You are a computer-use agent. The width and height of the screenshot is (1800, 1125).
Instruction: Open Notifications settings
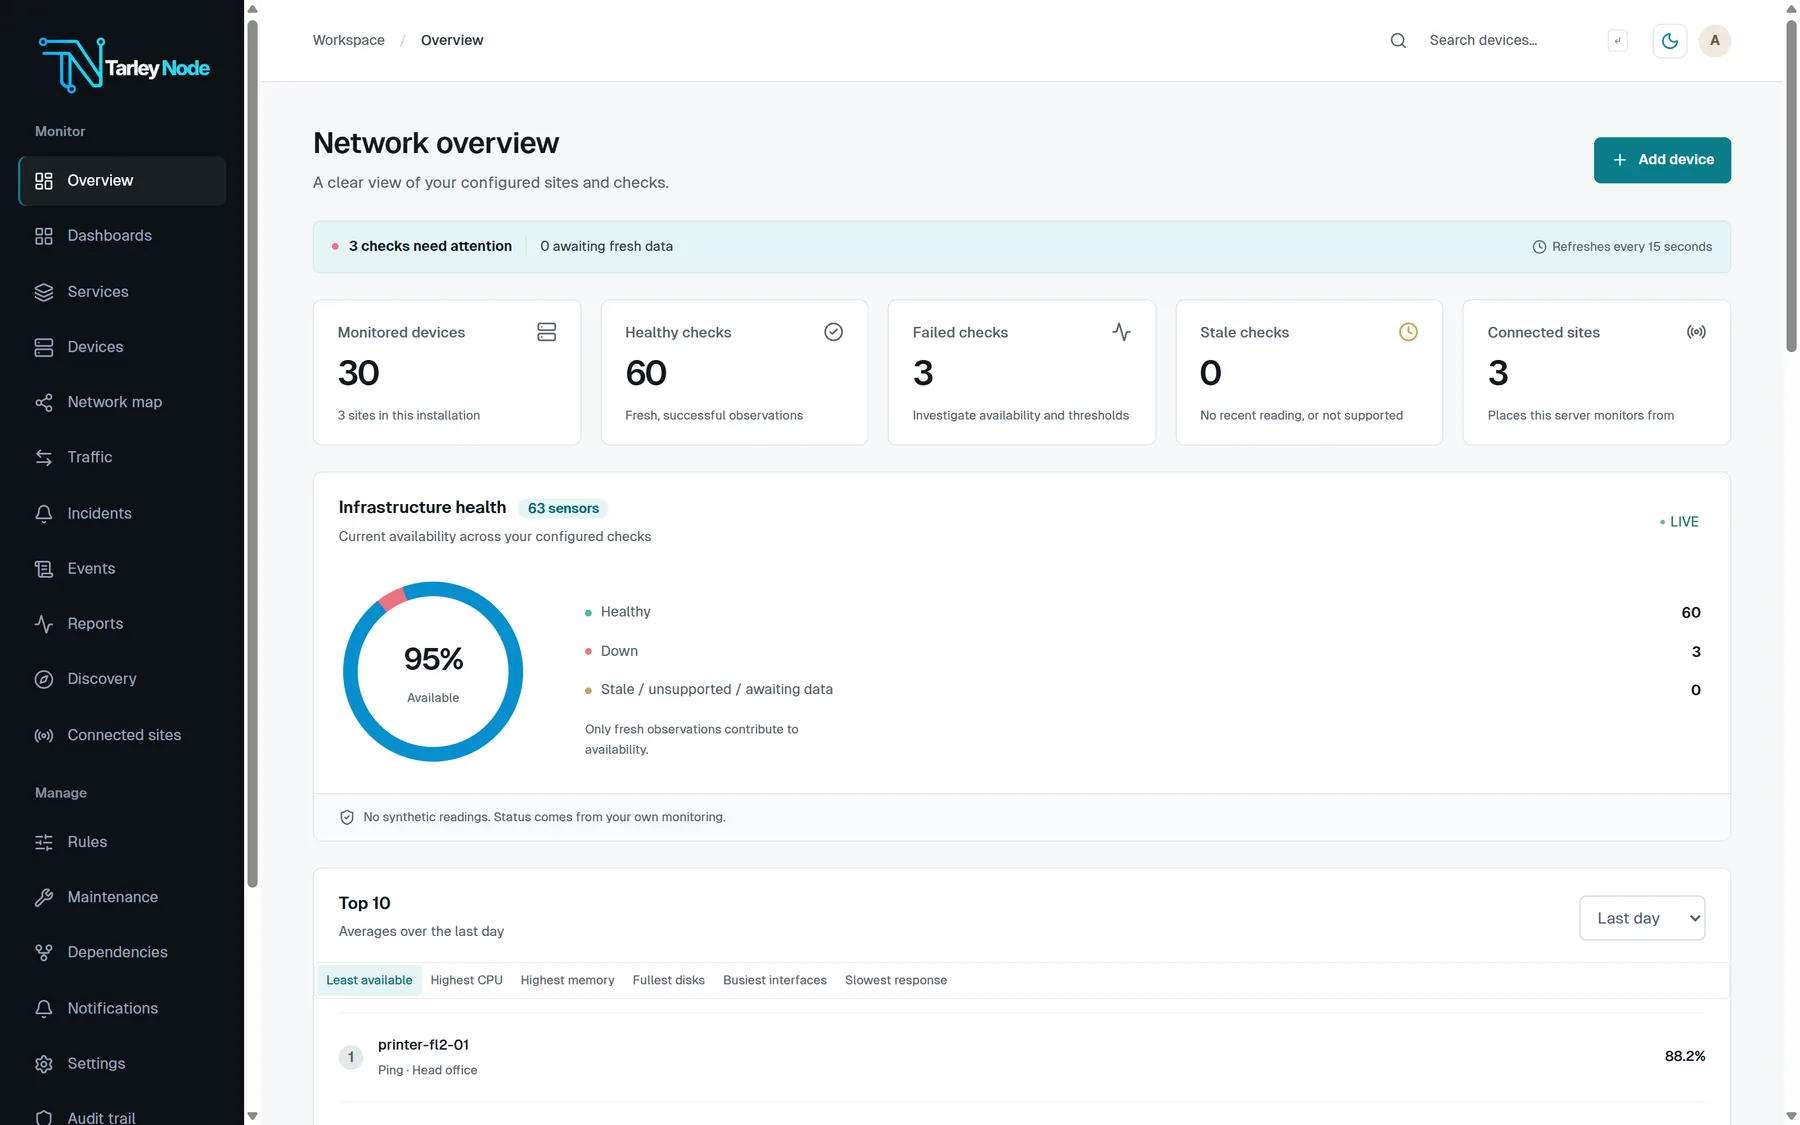coord(122,1008)
